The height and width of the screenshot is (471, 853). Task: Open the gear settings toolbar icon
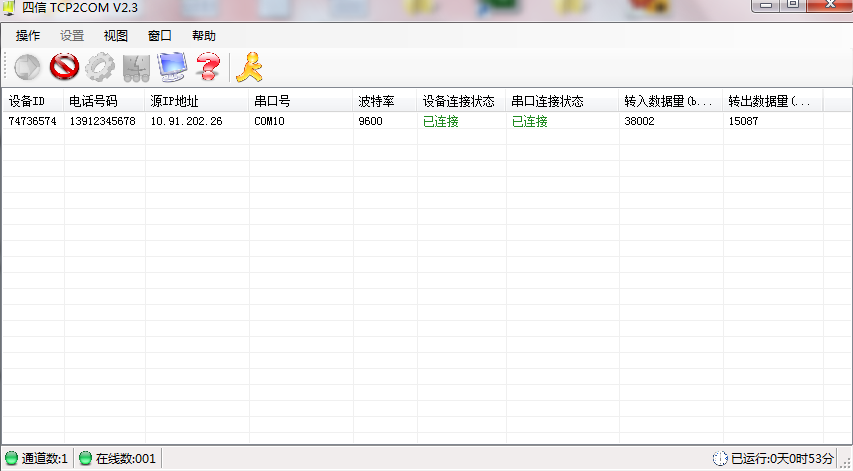[100, 67]
